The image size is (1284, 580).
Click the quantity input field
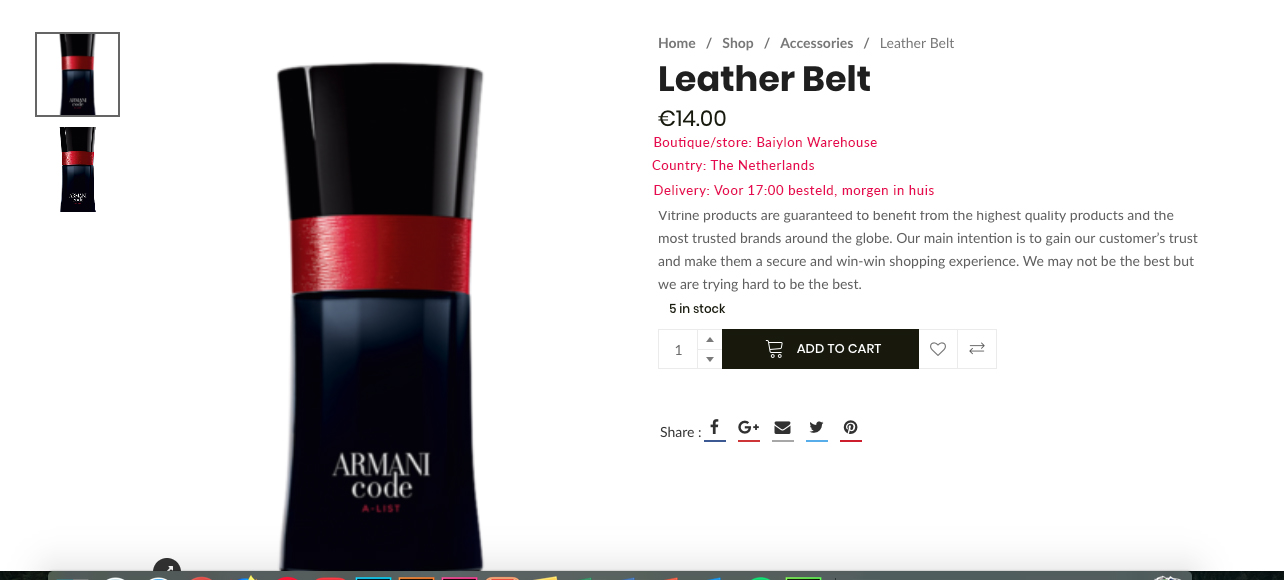tap(678, 349)
